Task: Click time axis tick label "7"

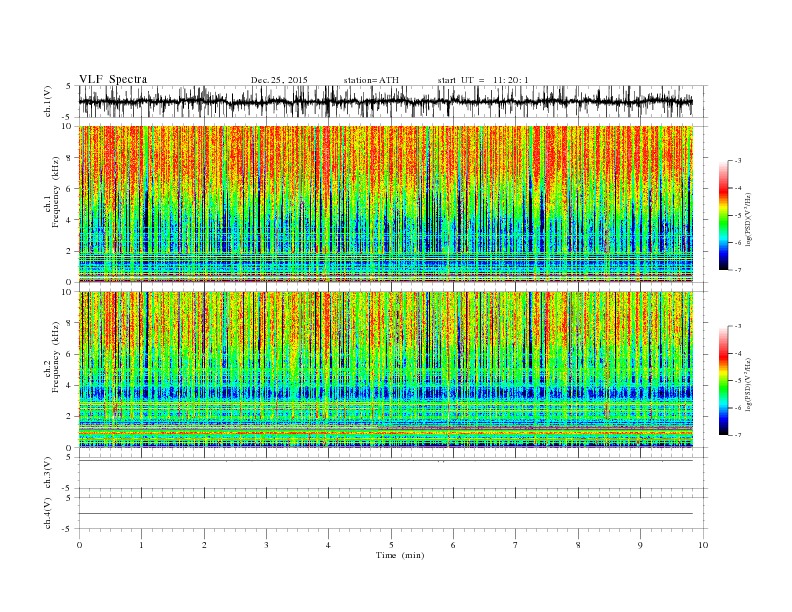Action: tap(516, 545)
